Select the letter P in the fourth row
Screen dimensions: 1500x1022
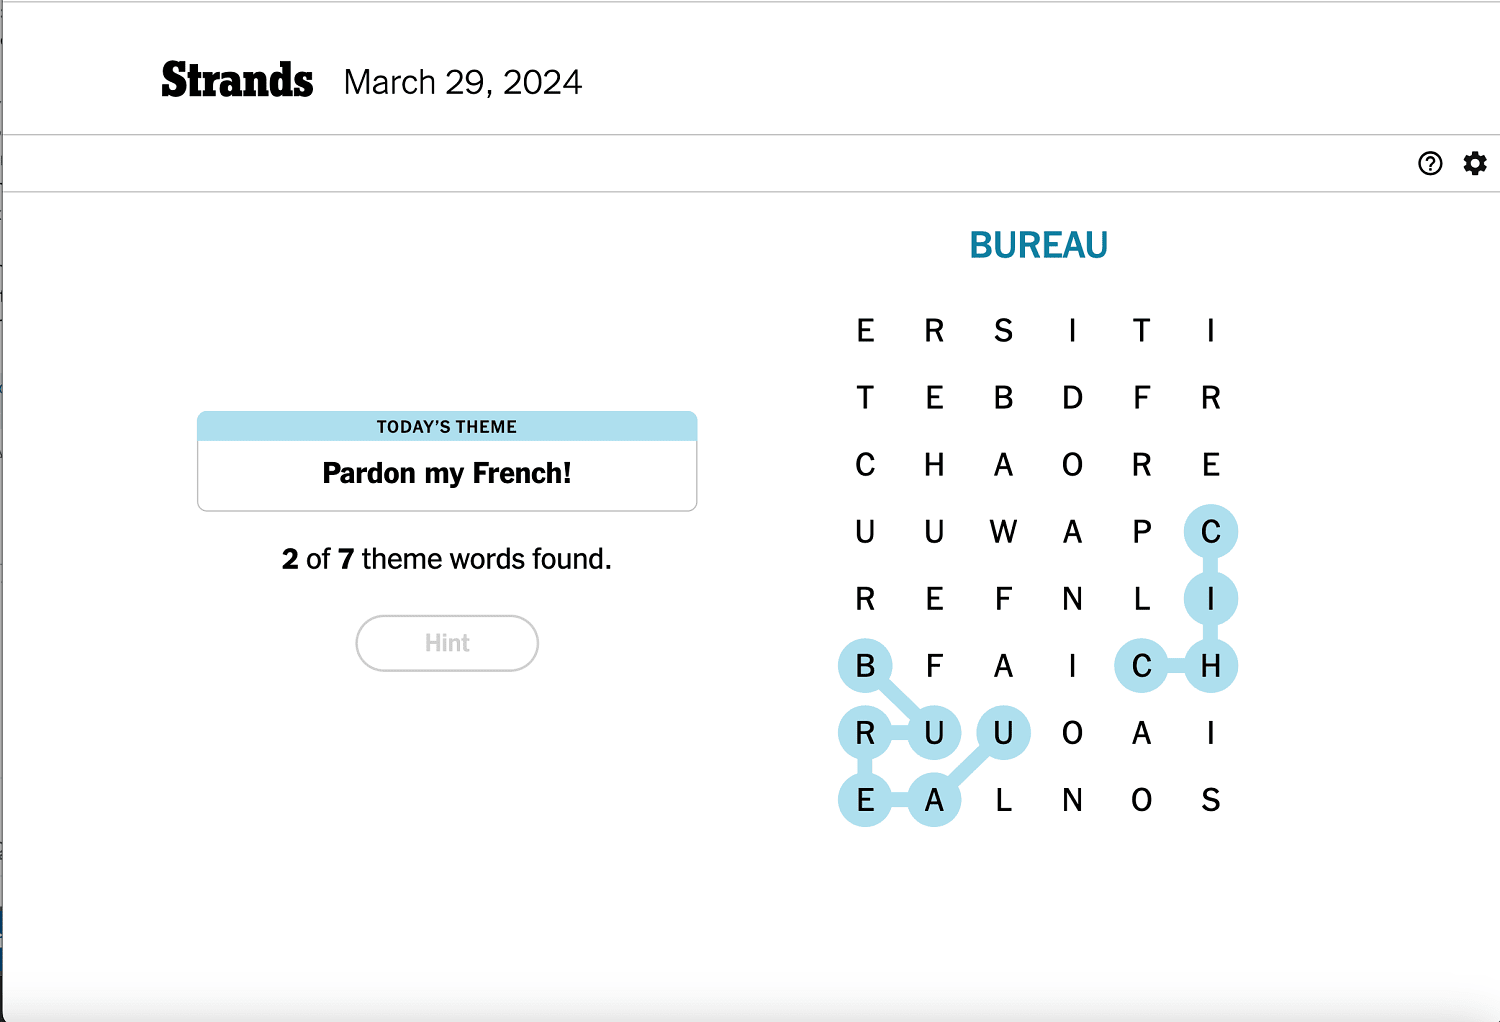(1141, 532)
